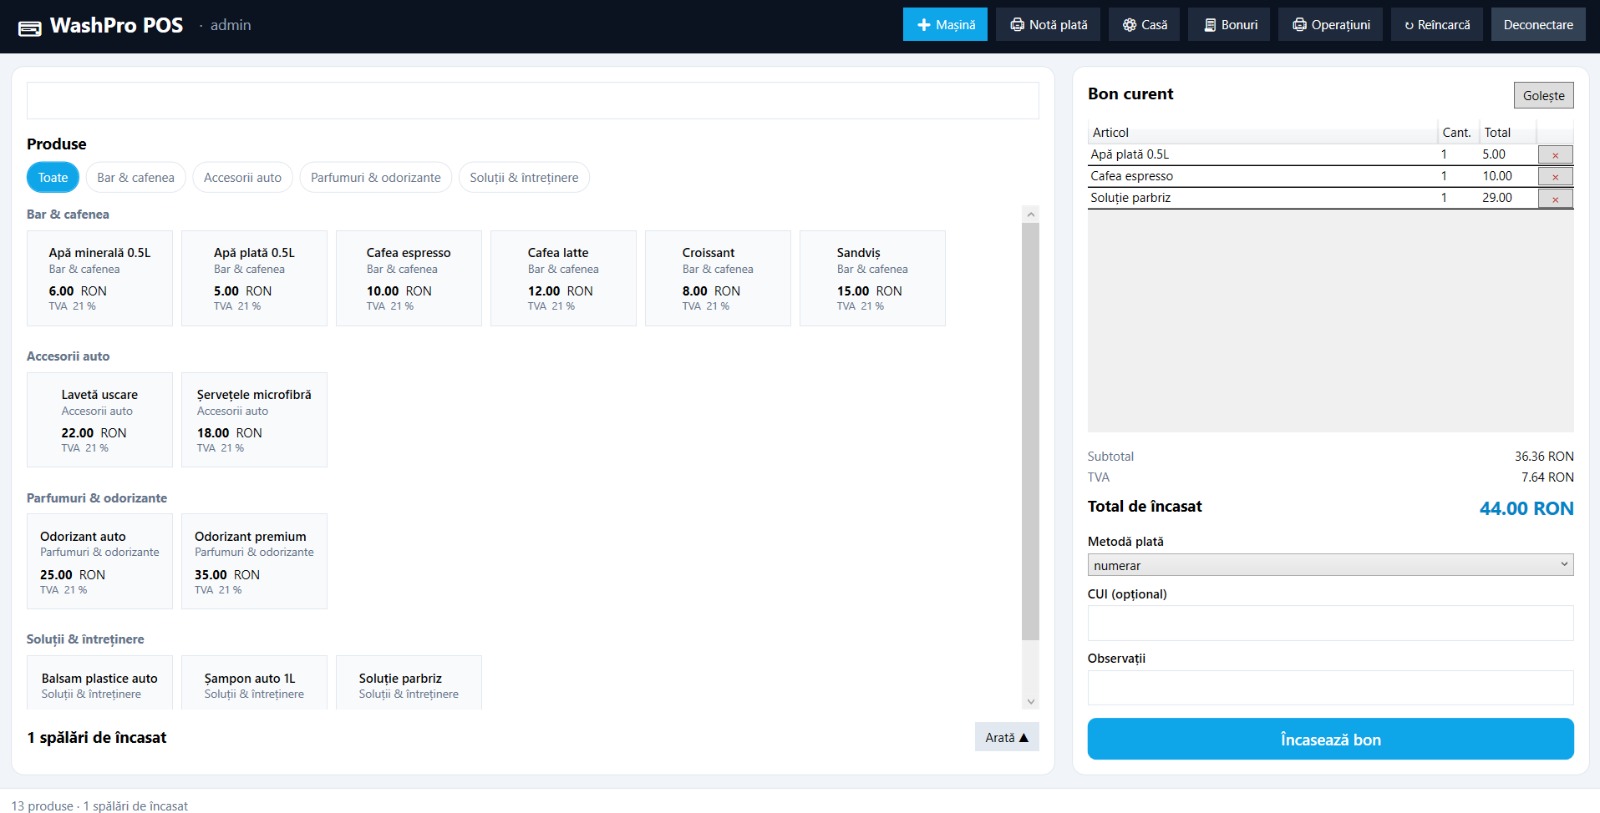Image resolution: width=1600 pixels, height=813 pixels.
Task: Add Croissant product card
Action: (718, 278)
